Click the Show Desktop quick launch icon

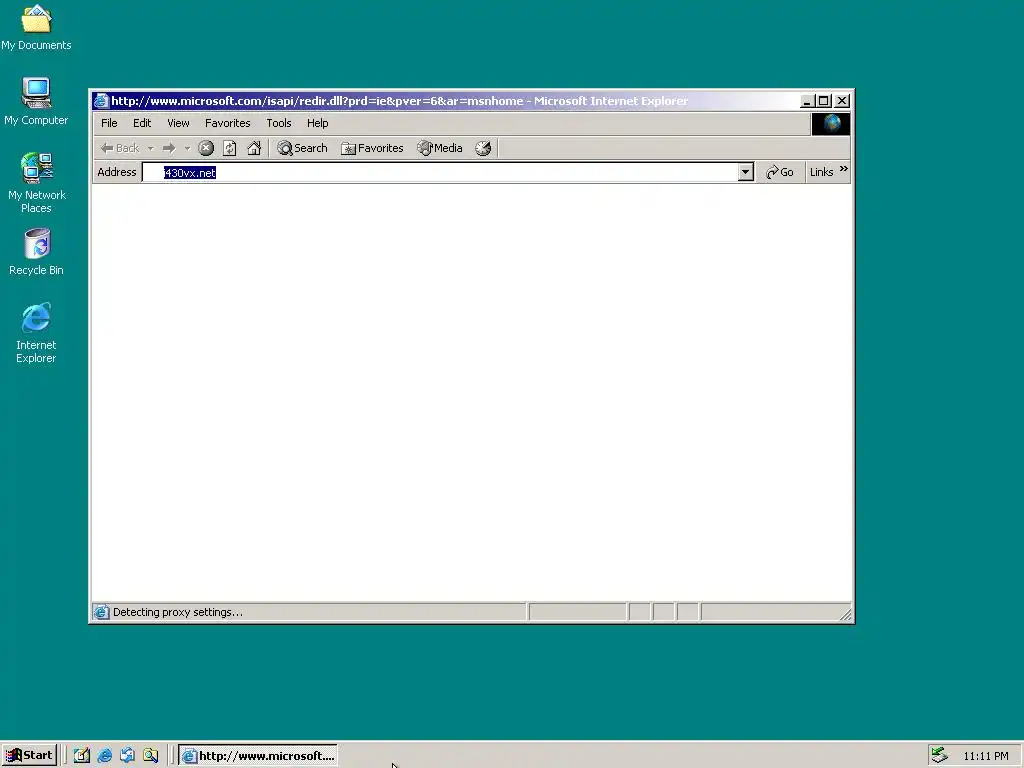82,756
